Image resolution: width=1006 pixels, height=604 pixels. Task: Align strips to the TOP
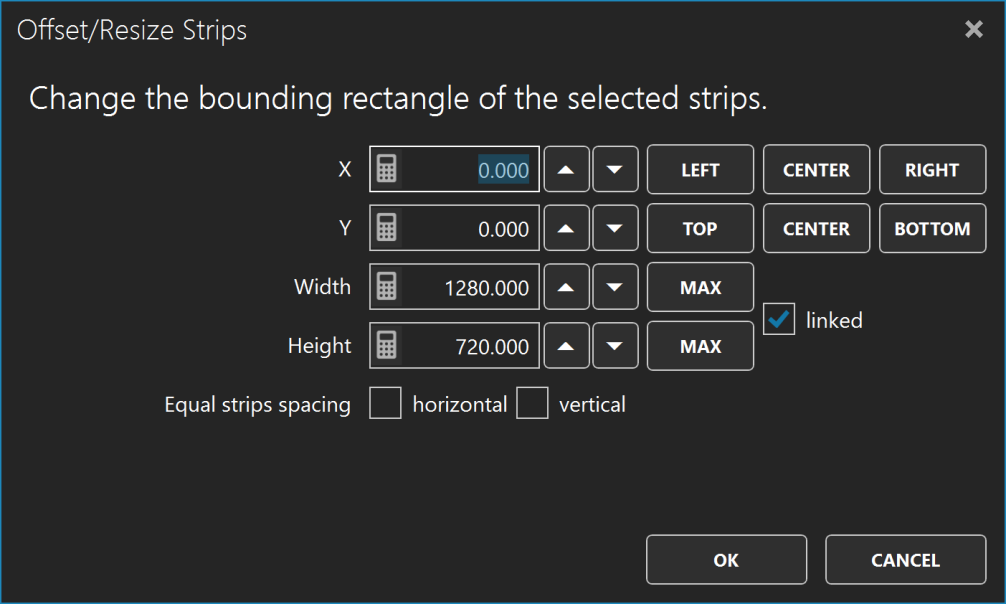pos(700,228)
